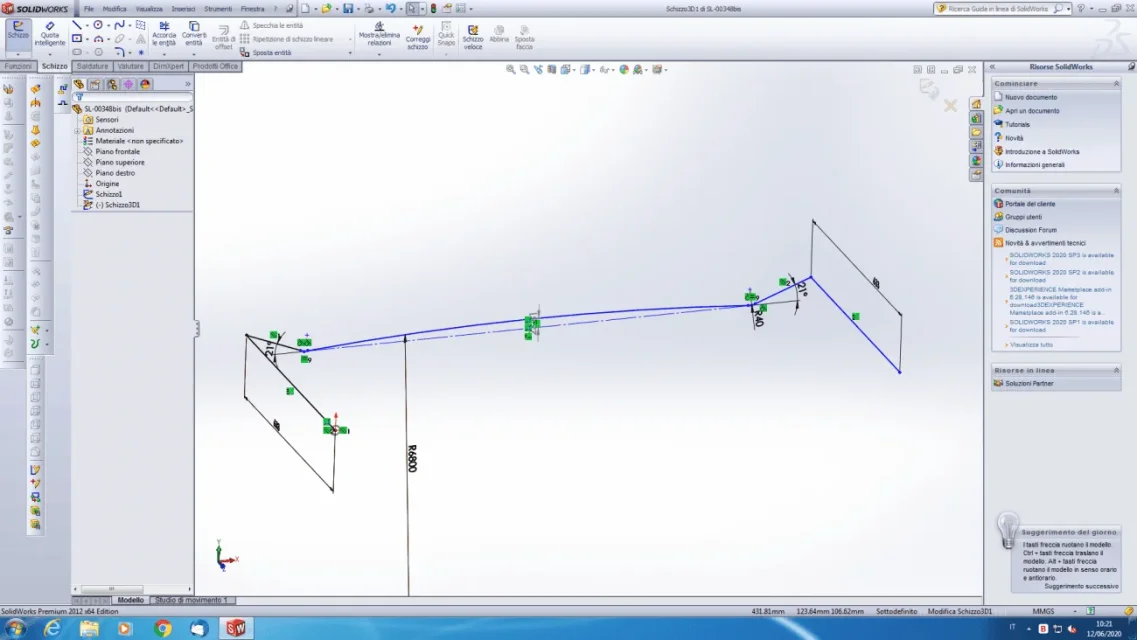This screenshot has height=640, width=1137.
Task: Open dropdown arrow beside Save icon
Action: (x=357, y=9)
